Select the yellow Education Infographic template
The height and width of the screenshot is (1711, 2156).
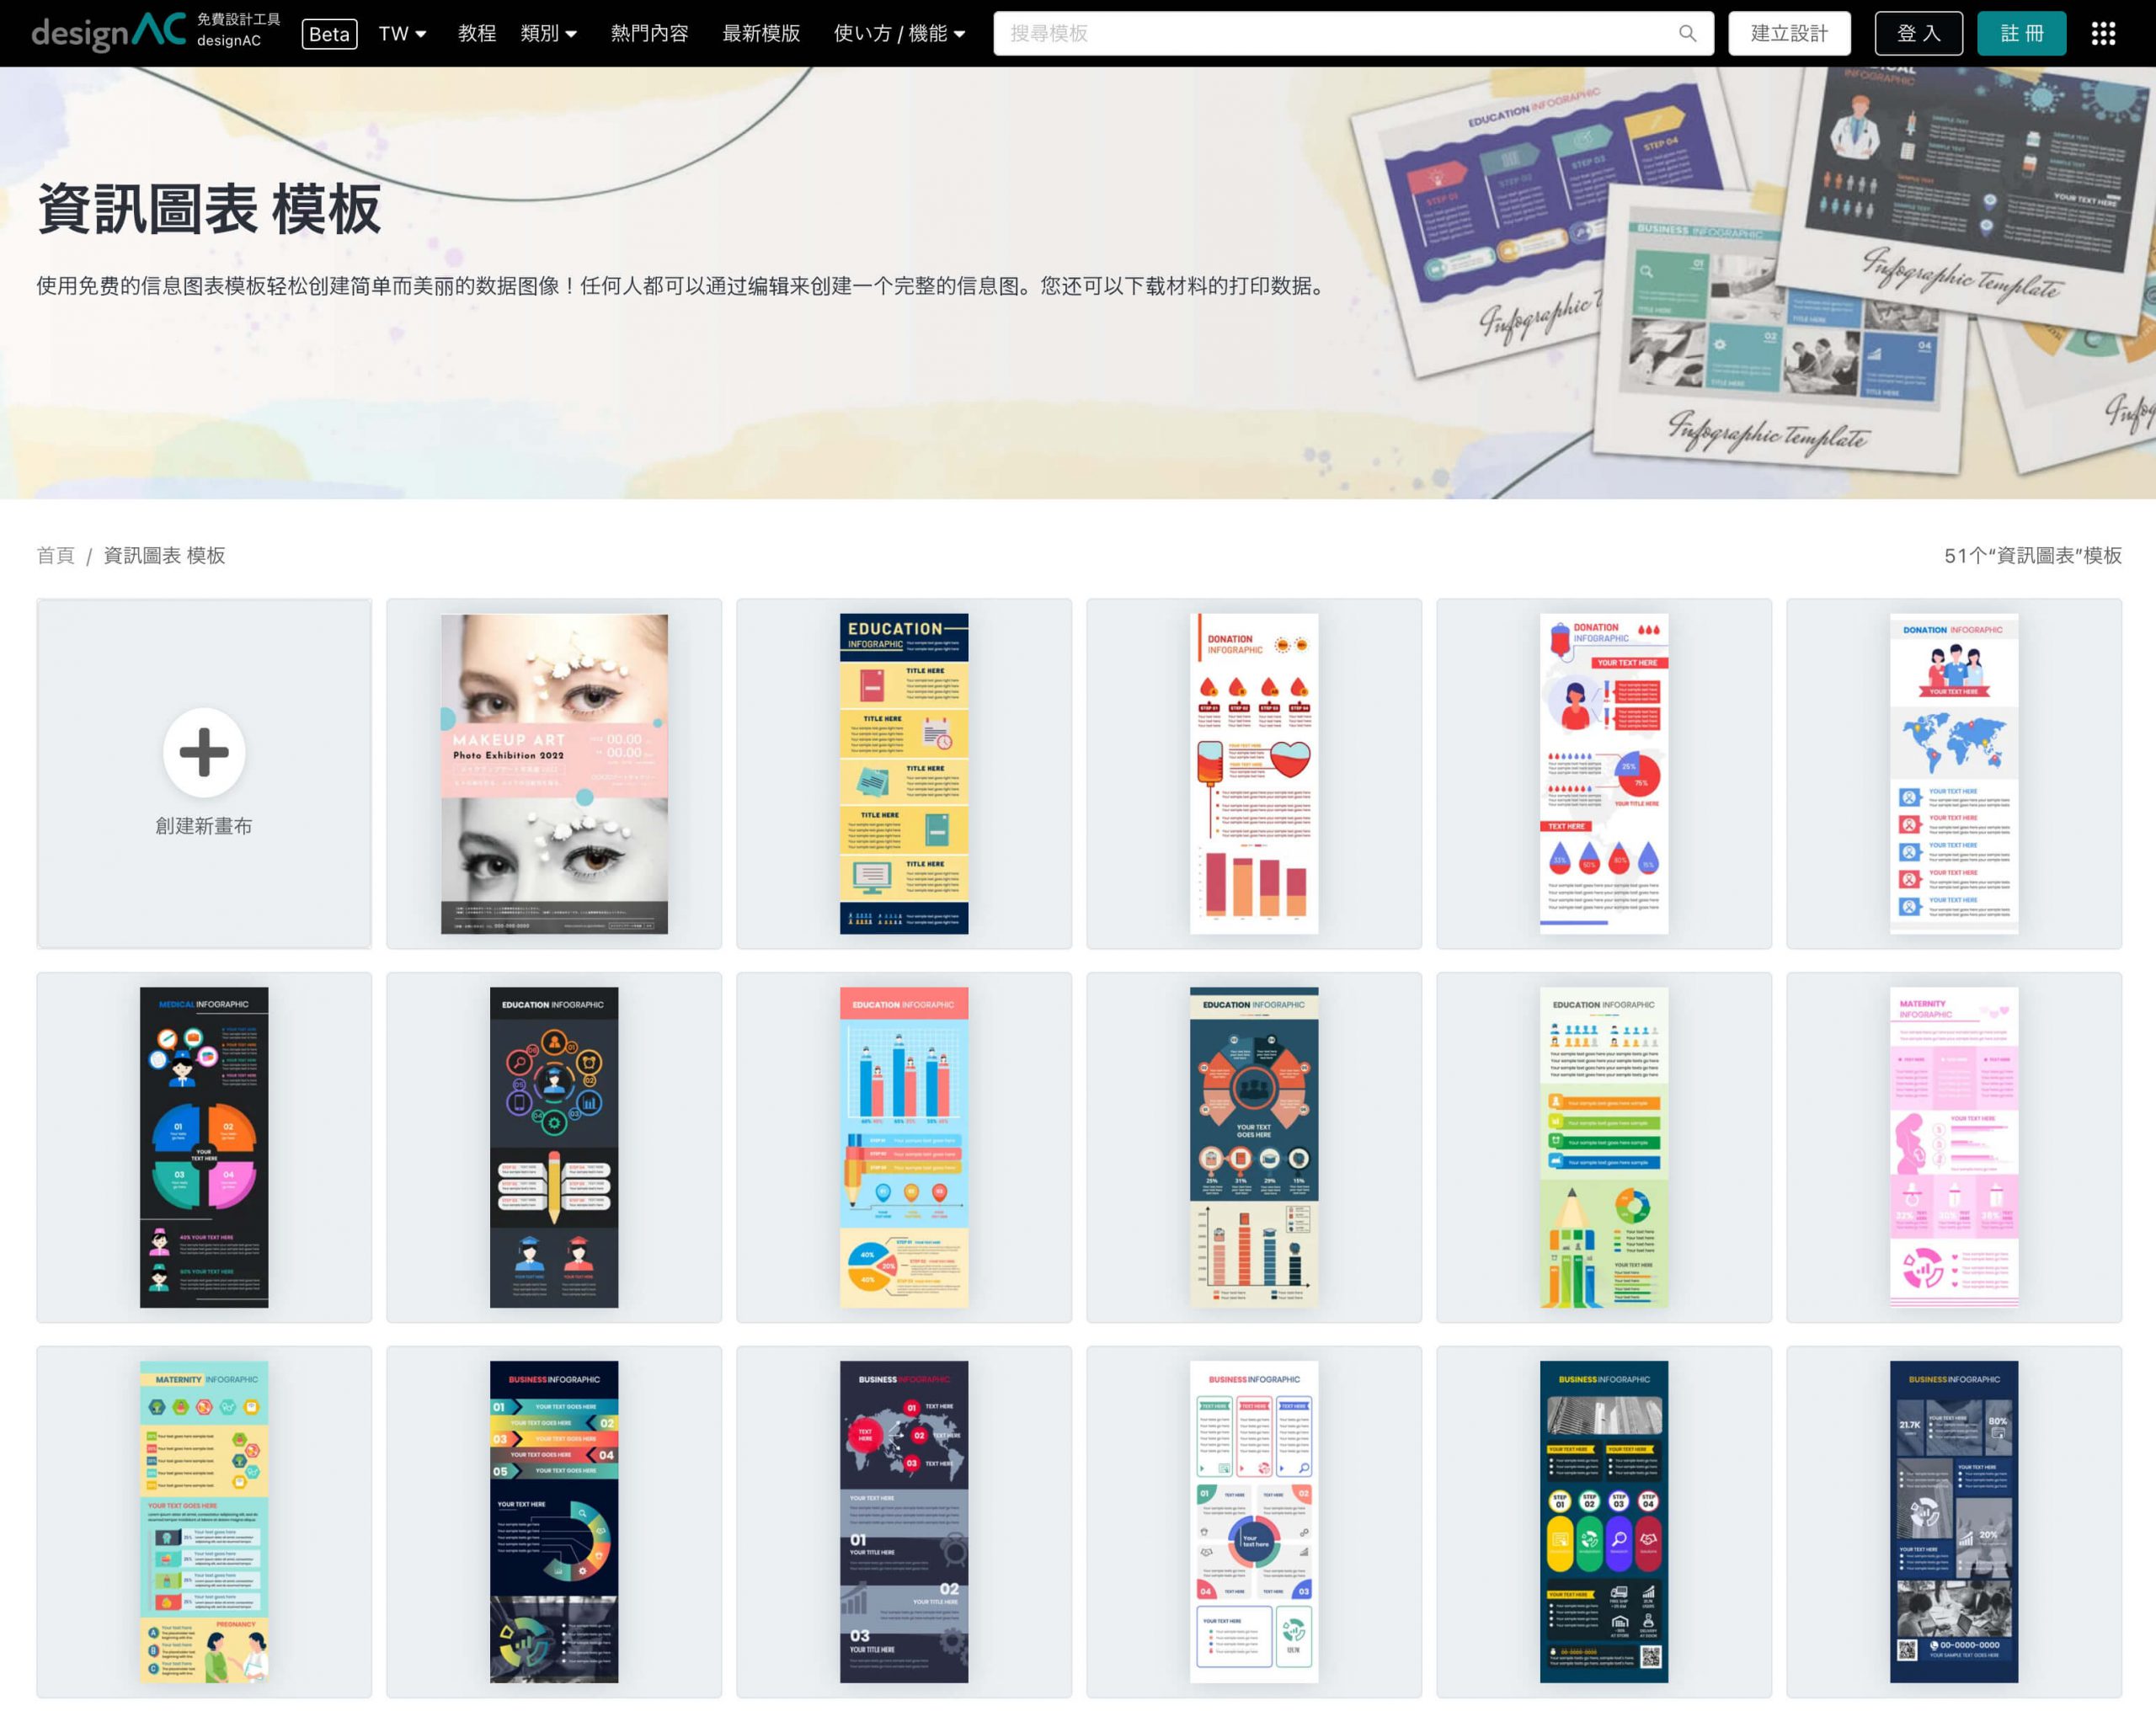coord(903,773)
